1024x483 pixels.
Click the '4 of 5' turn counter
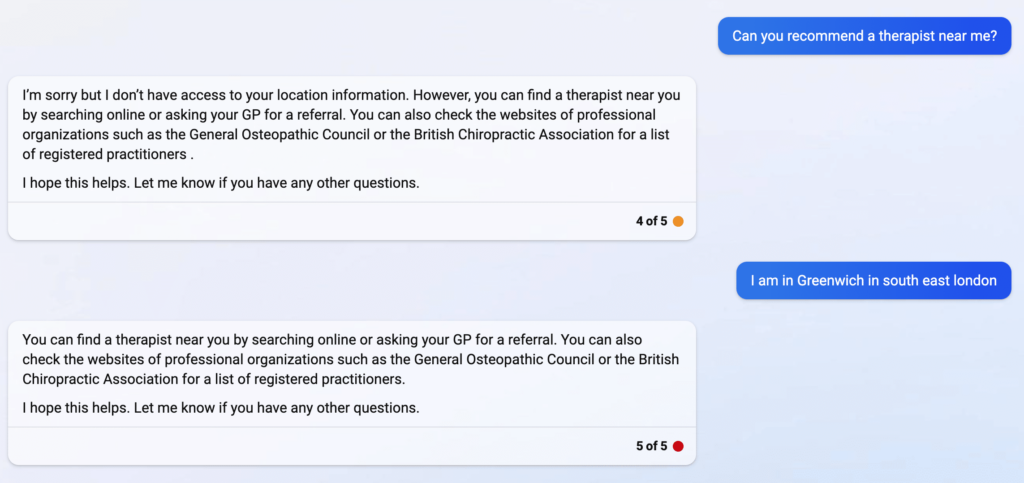pyautogui.click(x=652, y=221)
